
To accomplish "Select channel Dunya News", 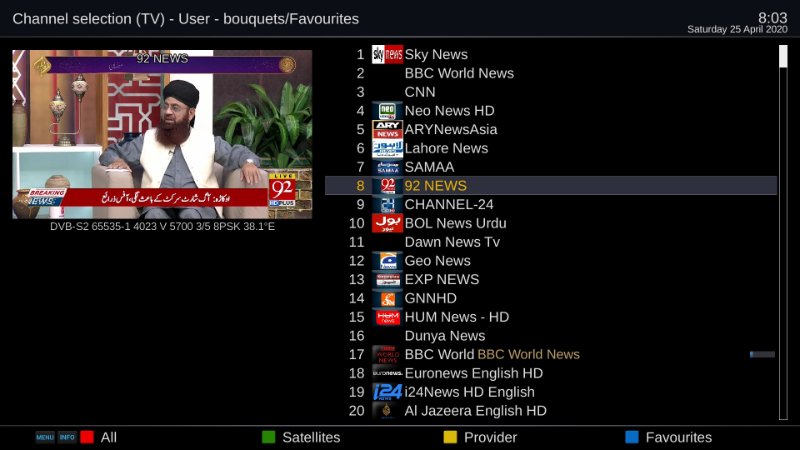I will click(x=551, y=336).
